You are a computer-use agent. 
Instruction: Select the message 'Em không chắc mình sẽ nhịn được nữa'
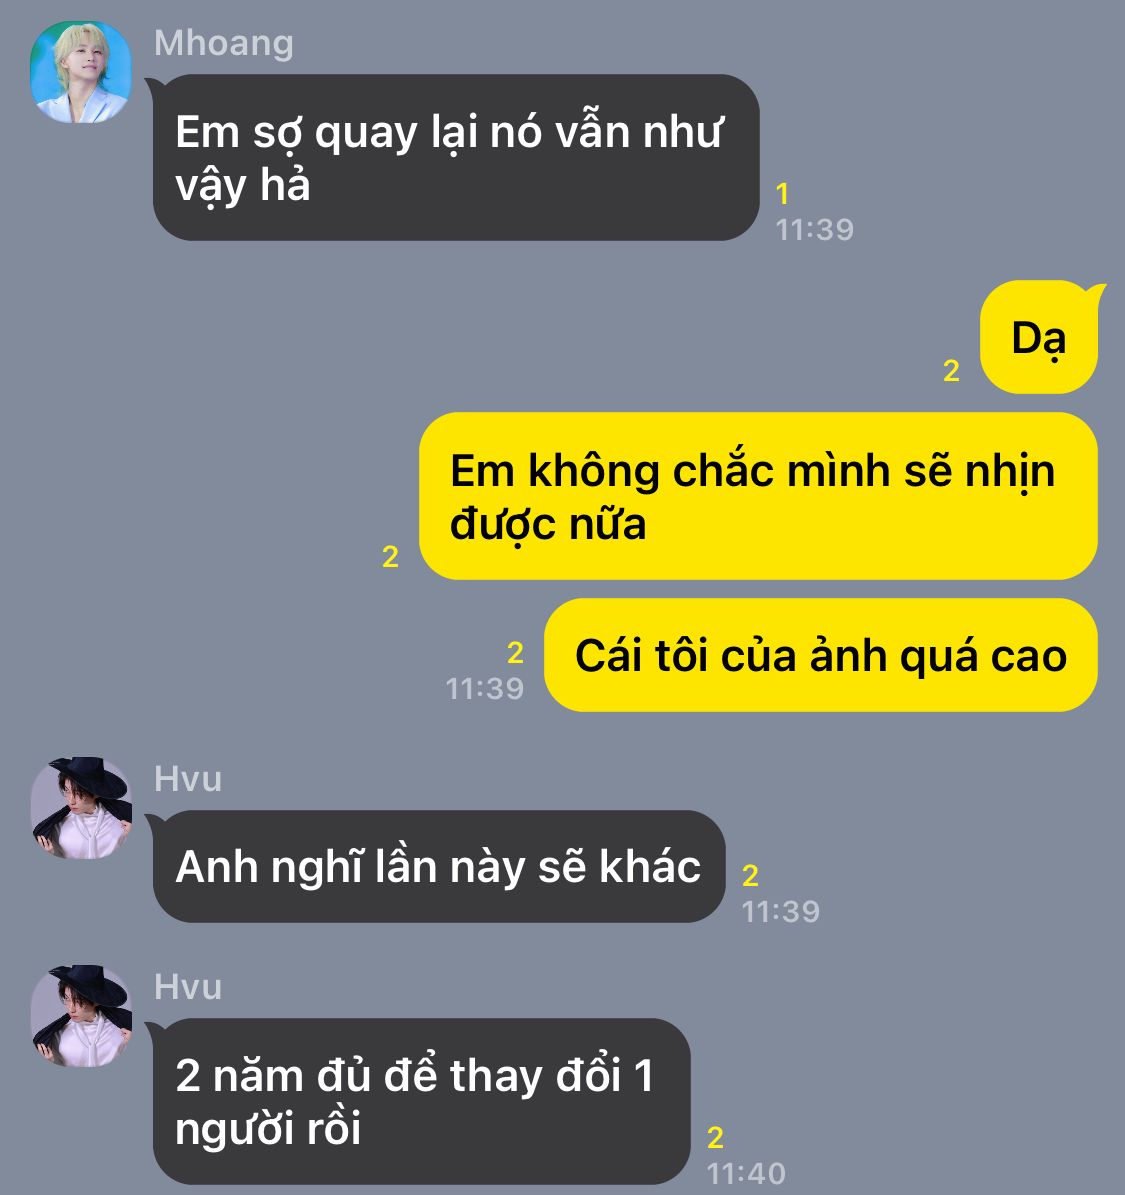click(758, 496)
